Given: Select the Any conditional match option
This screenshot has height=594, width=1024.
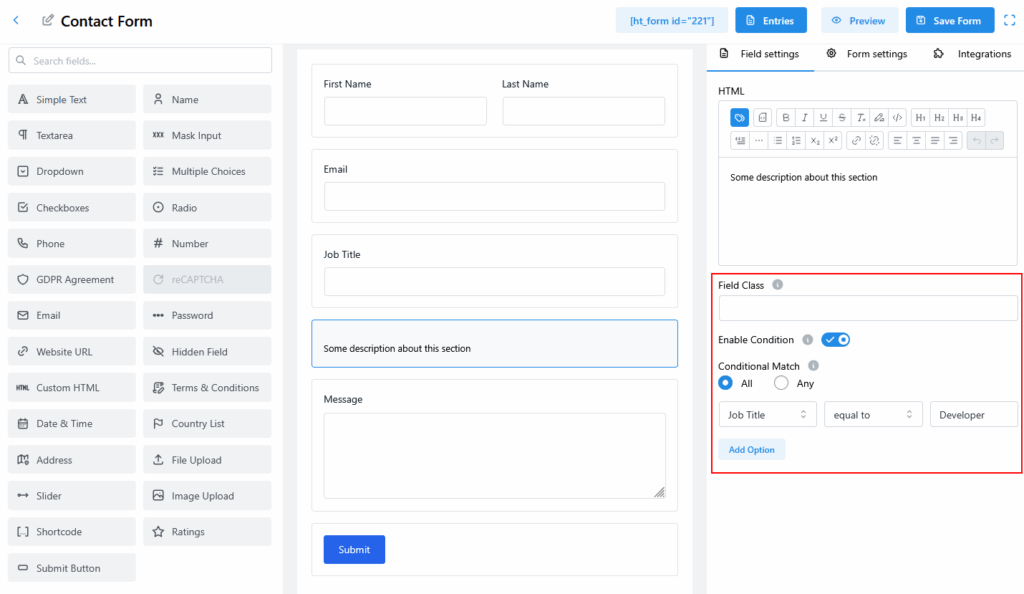Looking at the screenshot, I should coord(781,383).
